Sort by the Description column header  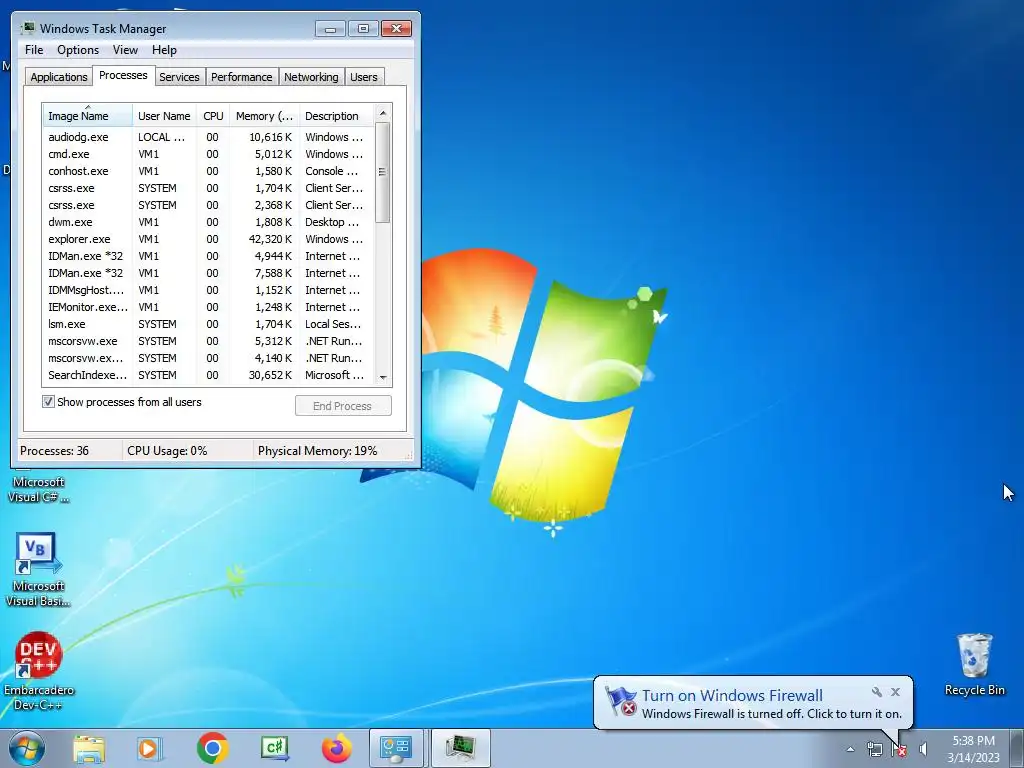pyautogui.click(x=336, y=116)
